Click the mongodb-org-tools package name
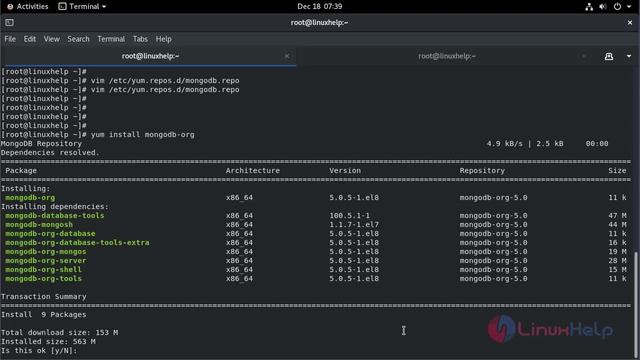 pos(43,278)
